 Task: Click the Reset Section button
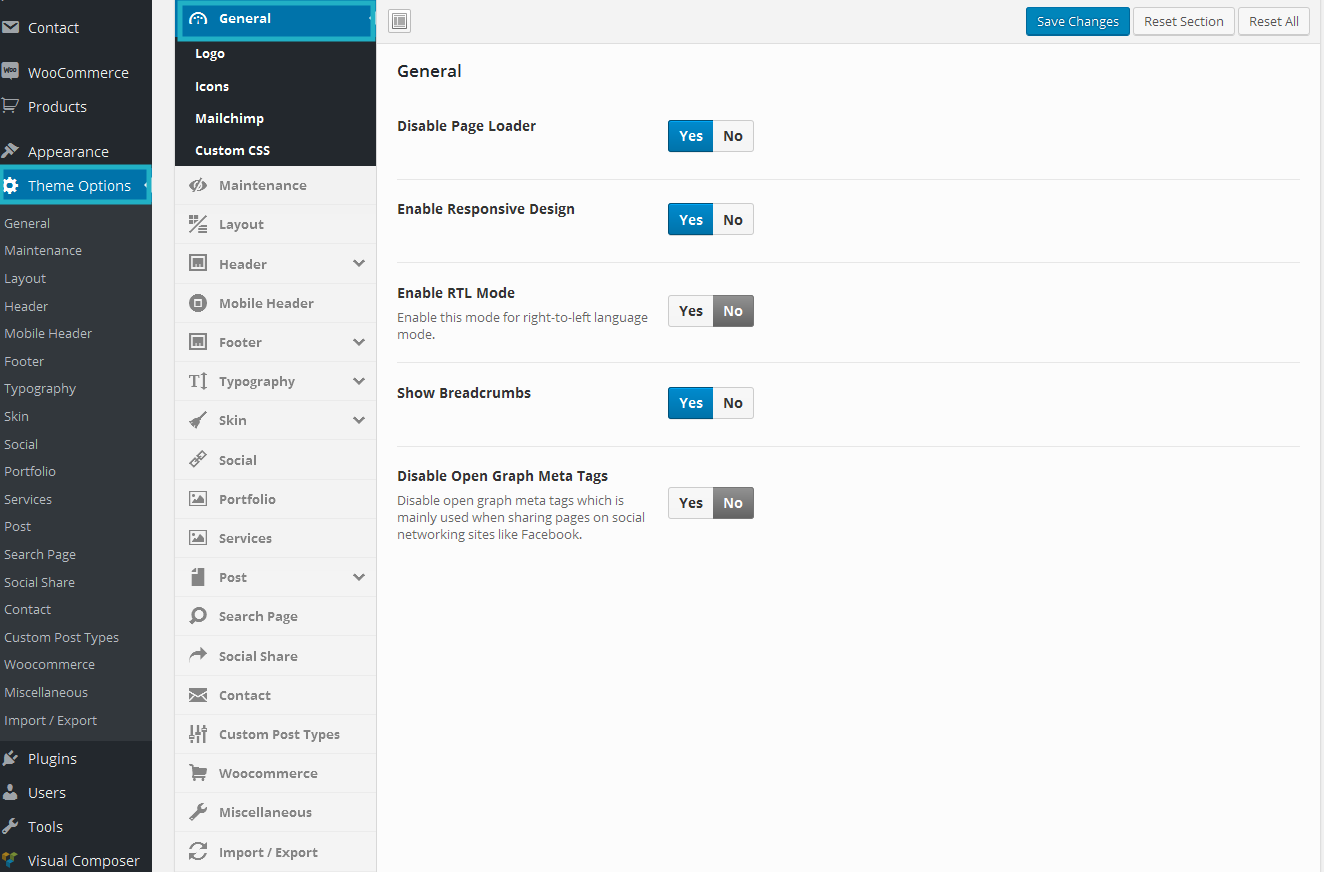click(1184, 21)
